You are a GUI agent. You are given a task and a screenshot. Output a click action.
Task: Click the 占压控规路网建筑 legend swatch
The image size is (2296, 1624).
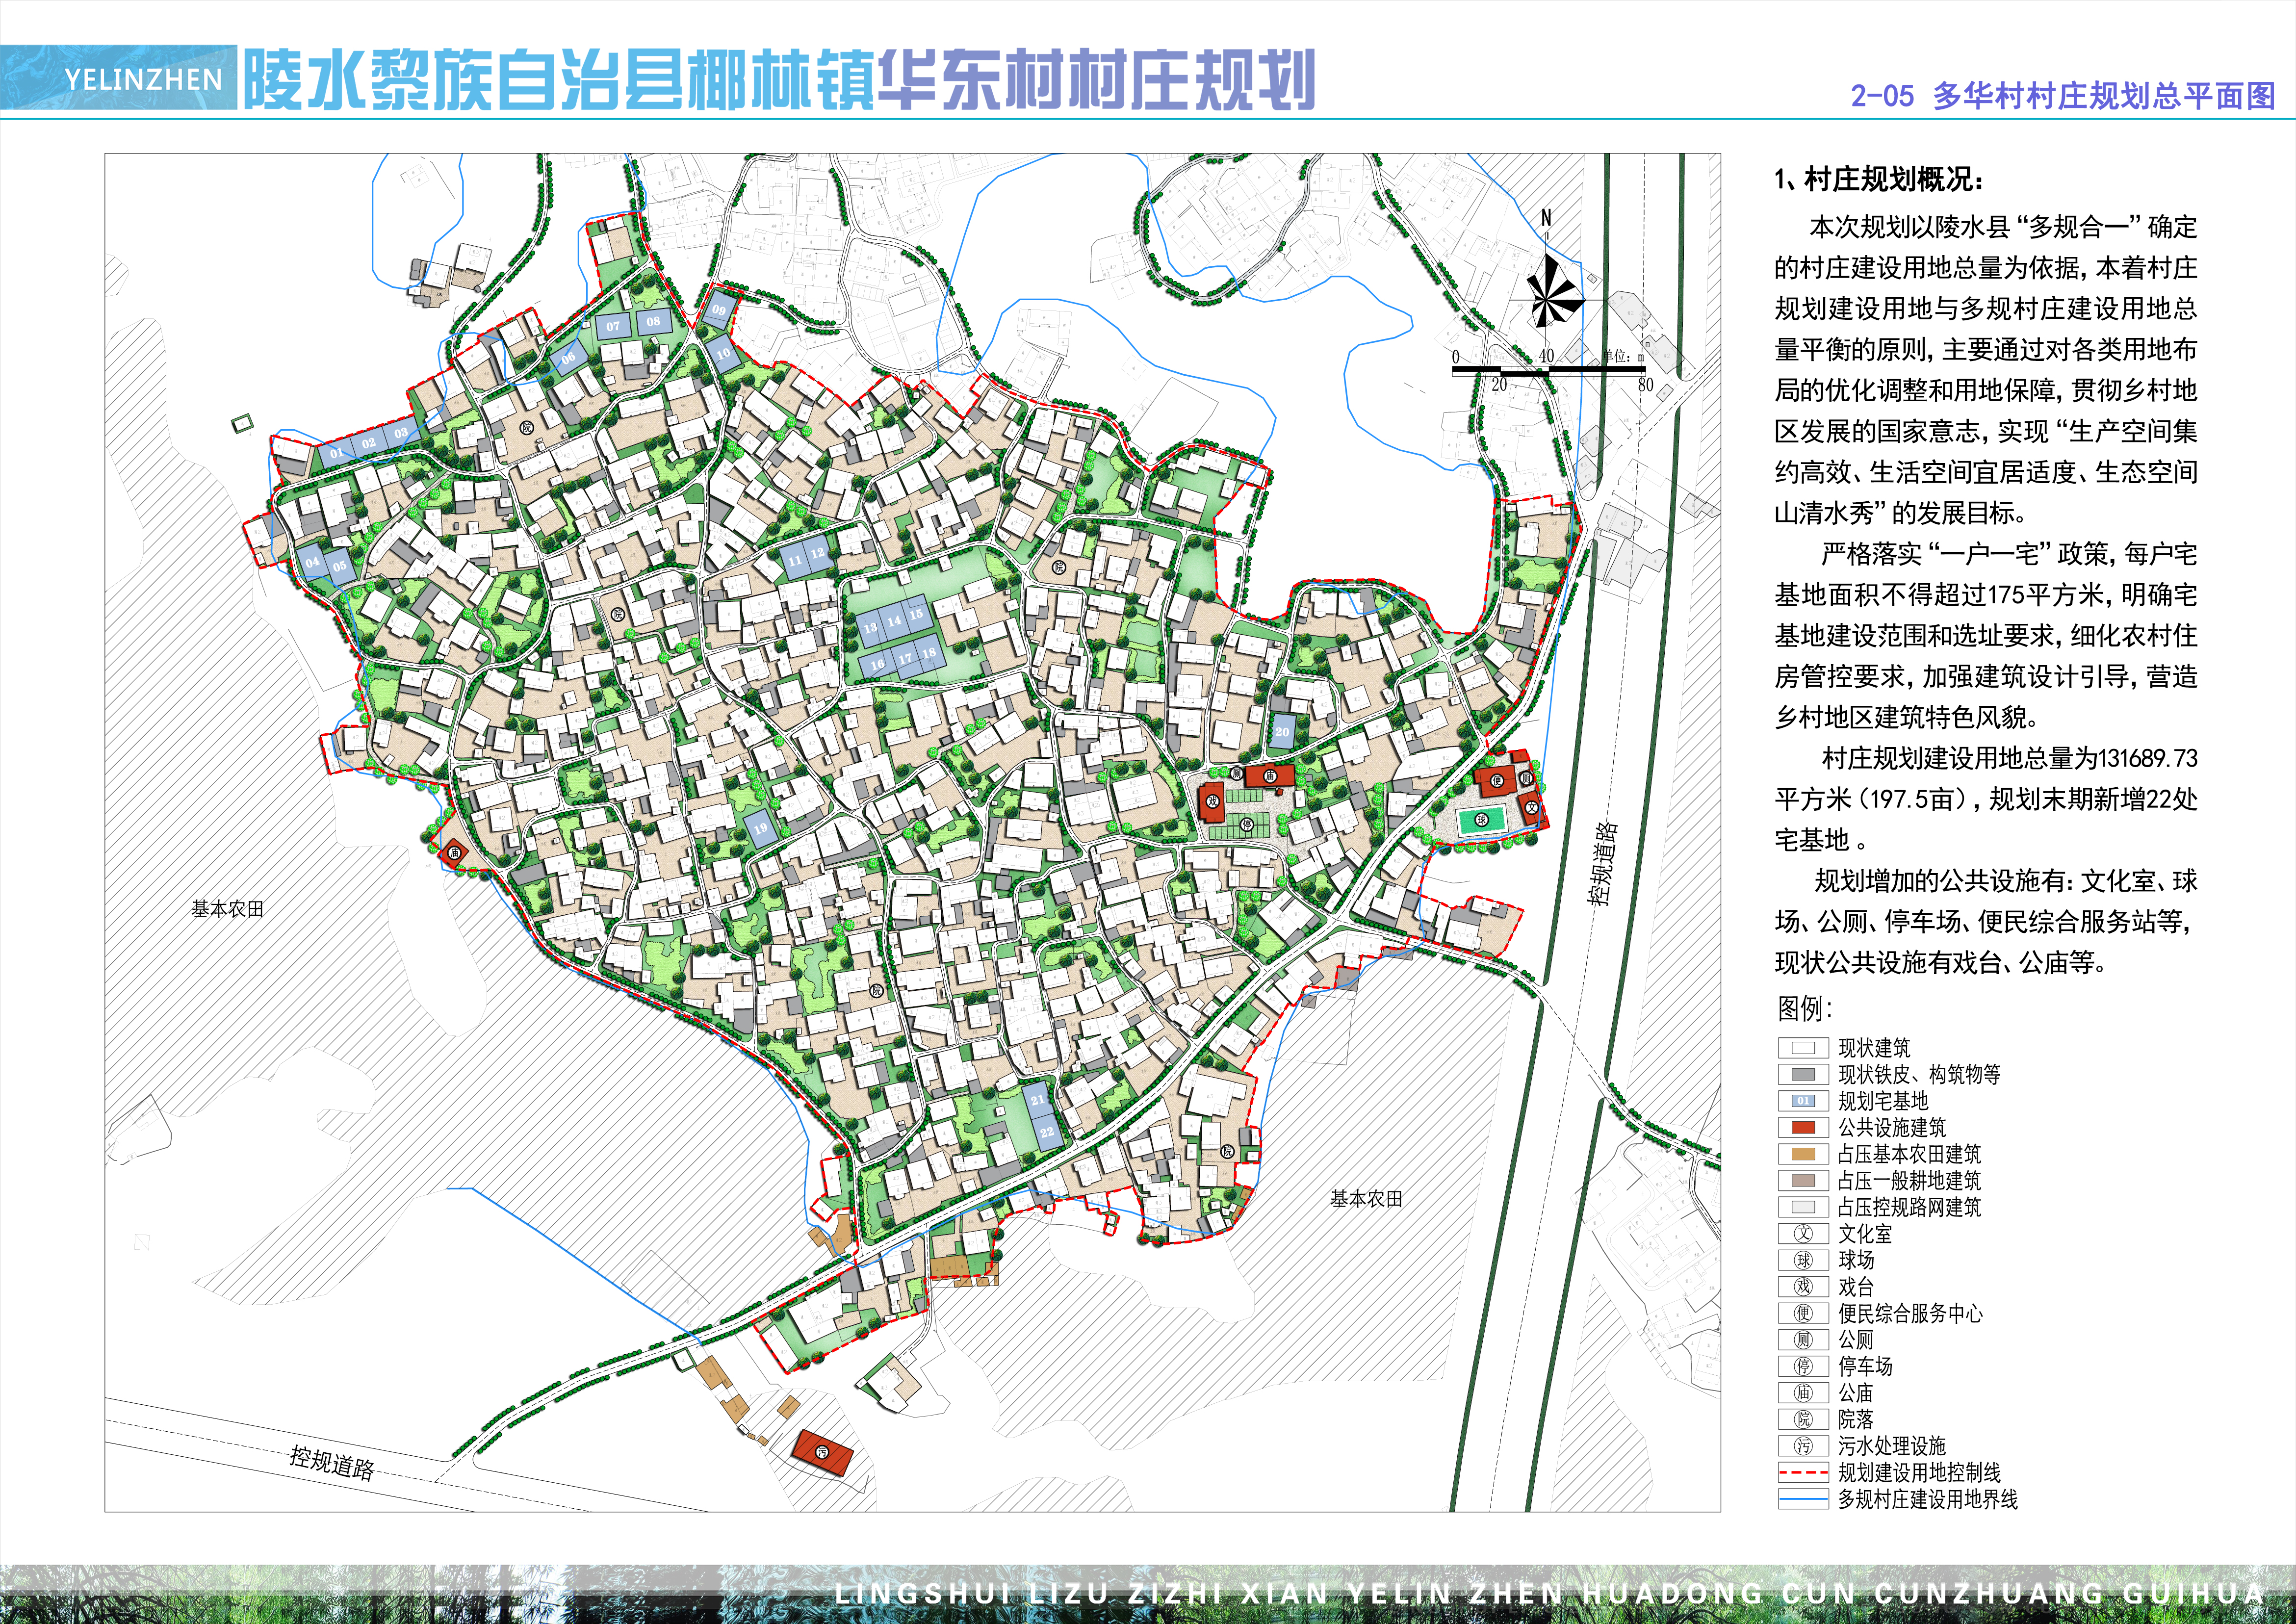[1803, 1207]
